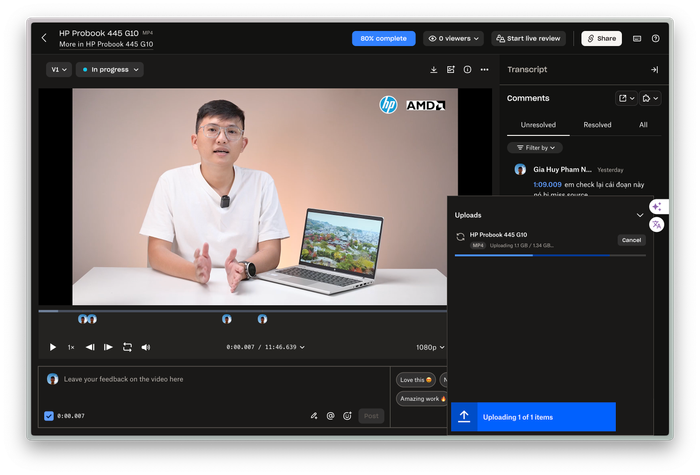Add an emoji reaction to the comment

[347, 416]
